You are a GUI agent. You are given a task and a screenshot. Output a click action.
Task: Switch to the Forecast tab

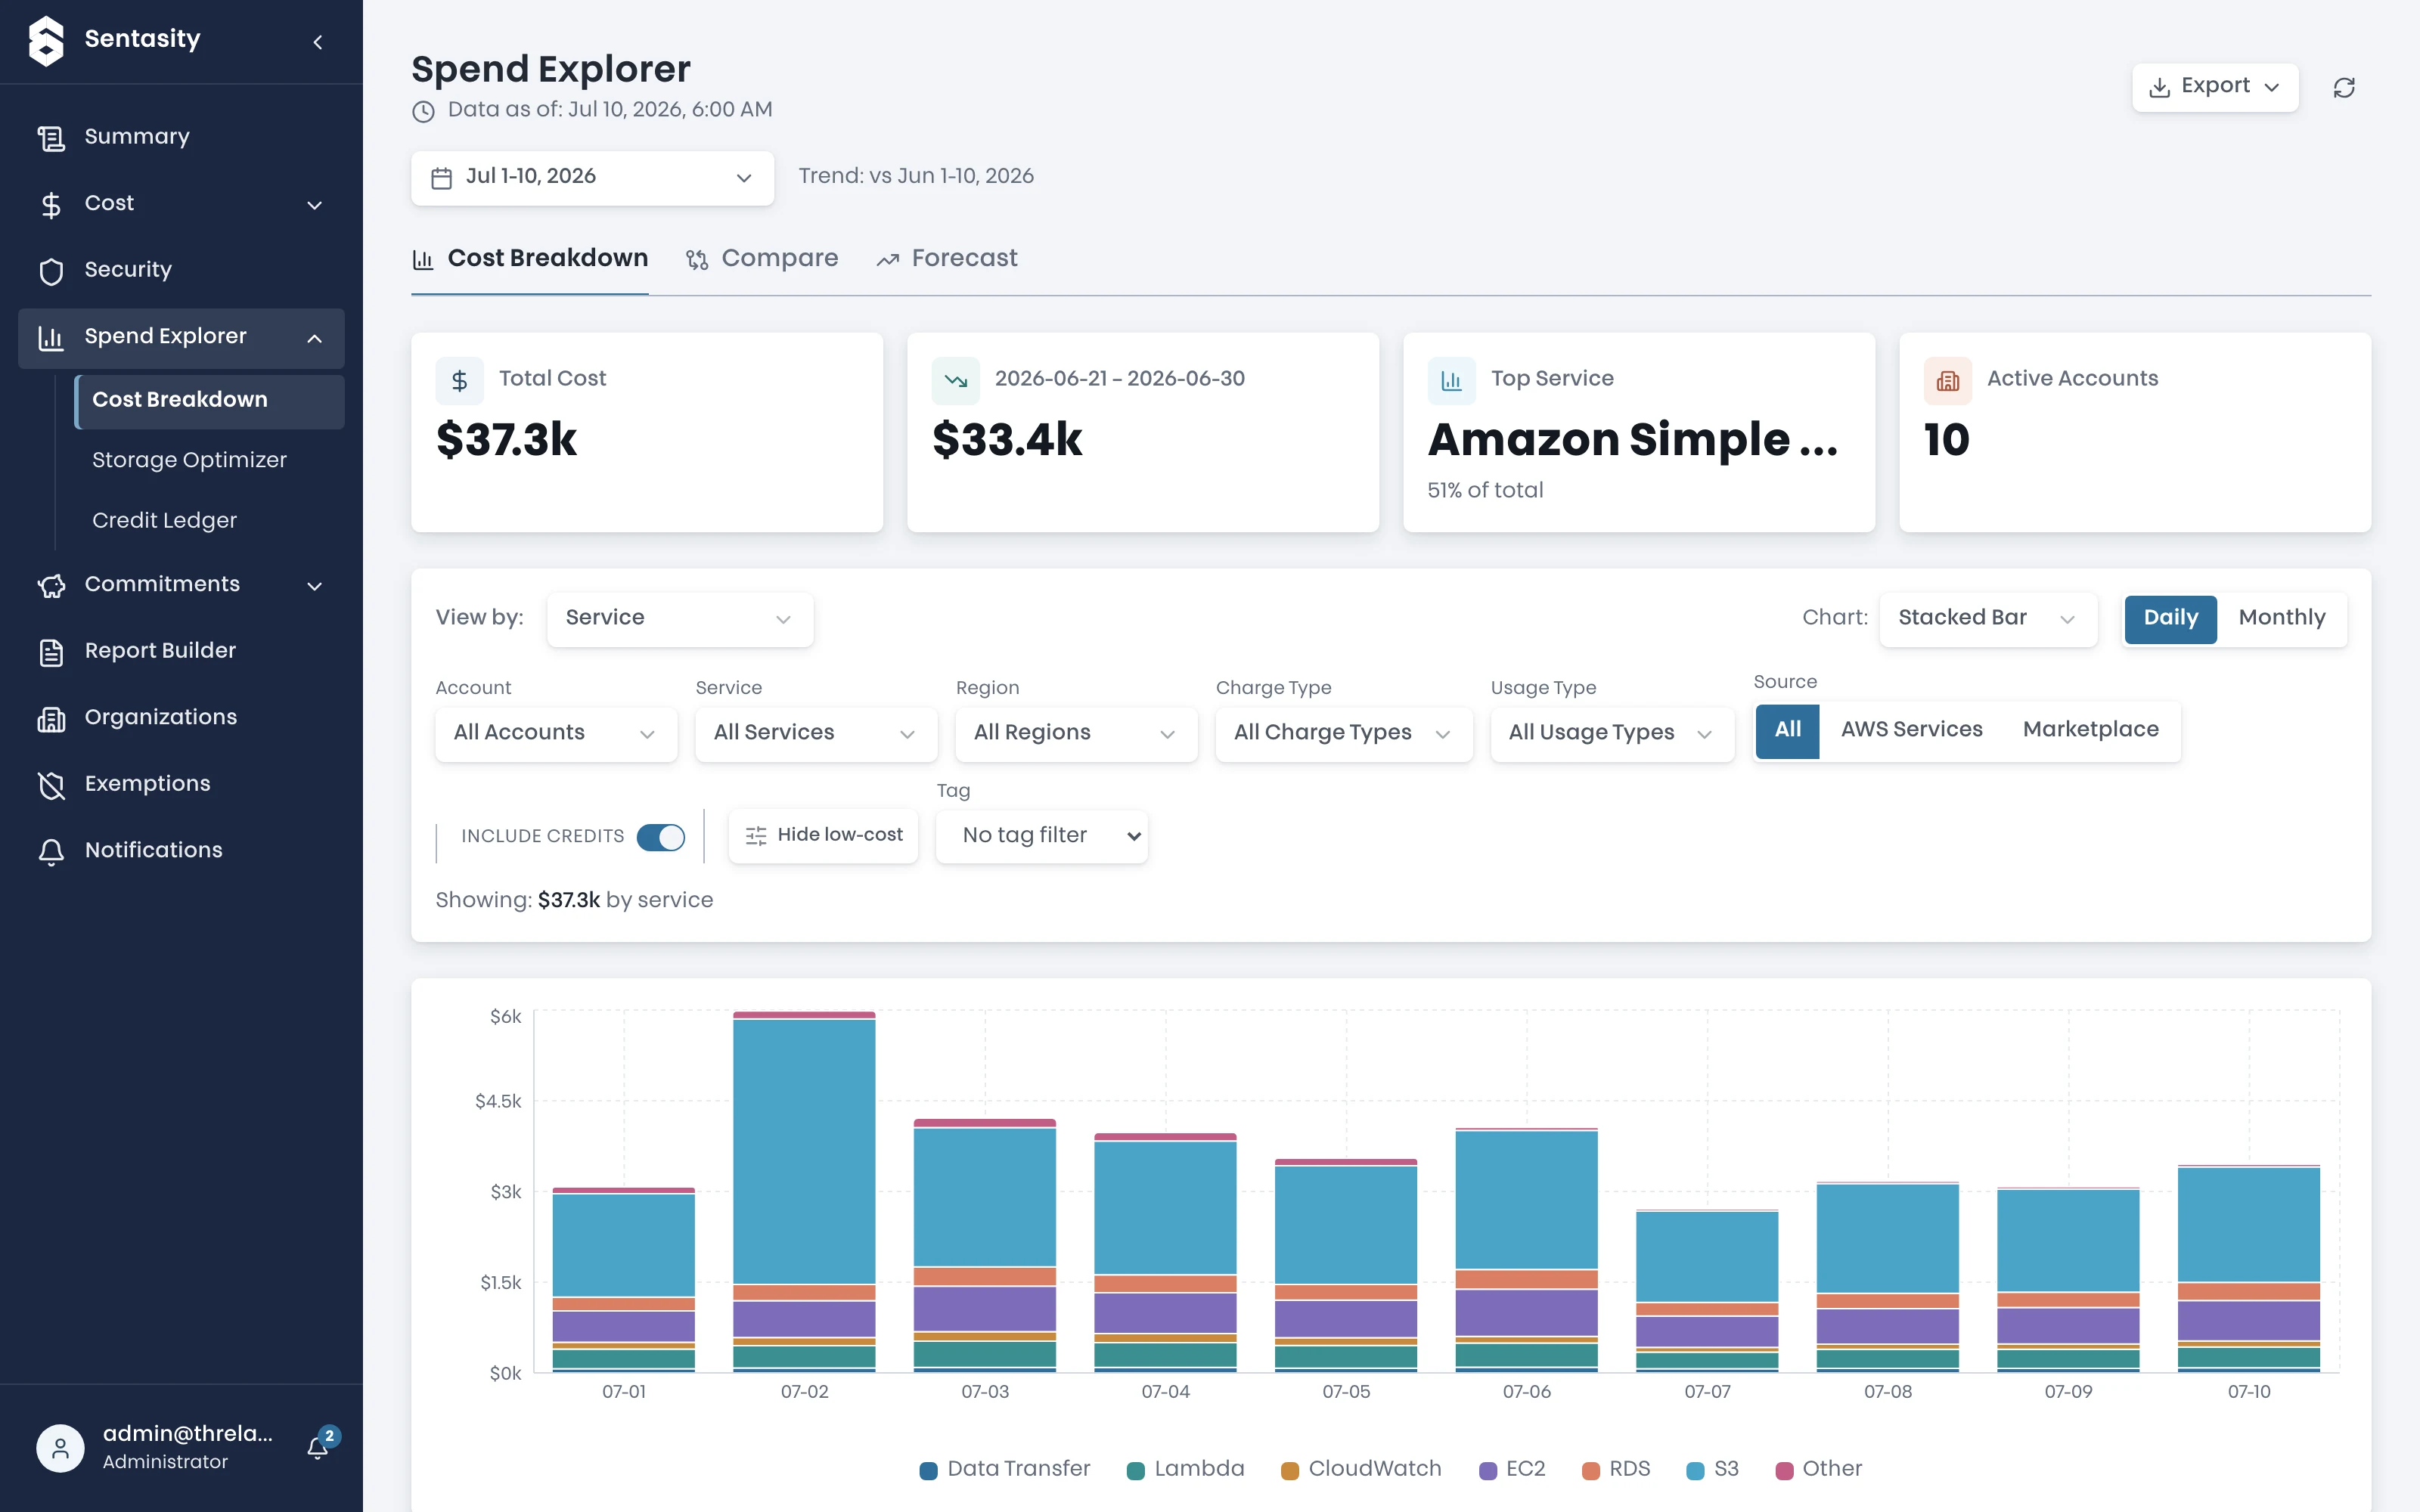(947, 259)
